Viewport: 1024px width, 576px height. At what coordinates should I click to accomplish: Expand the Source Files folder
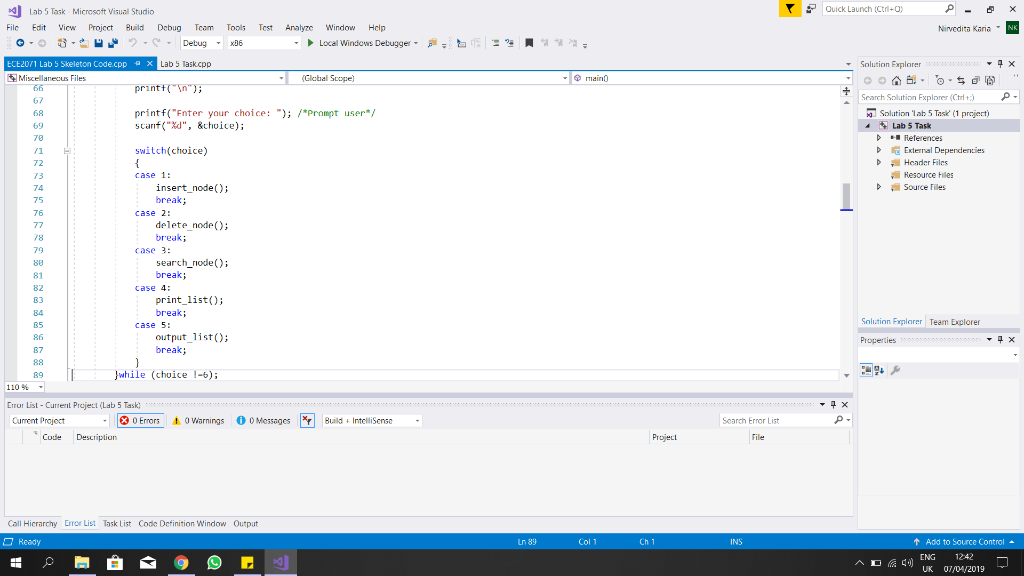coord(879,187)
